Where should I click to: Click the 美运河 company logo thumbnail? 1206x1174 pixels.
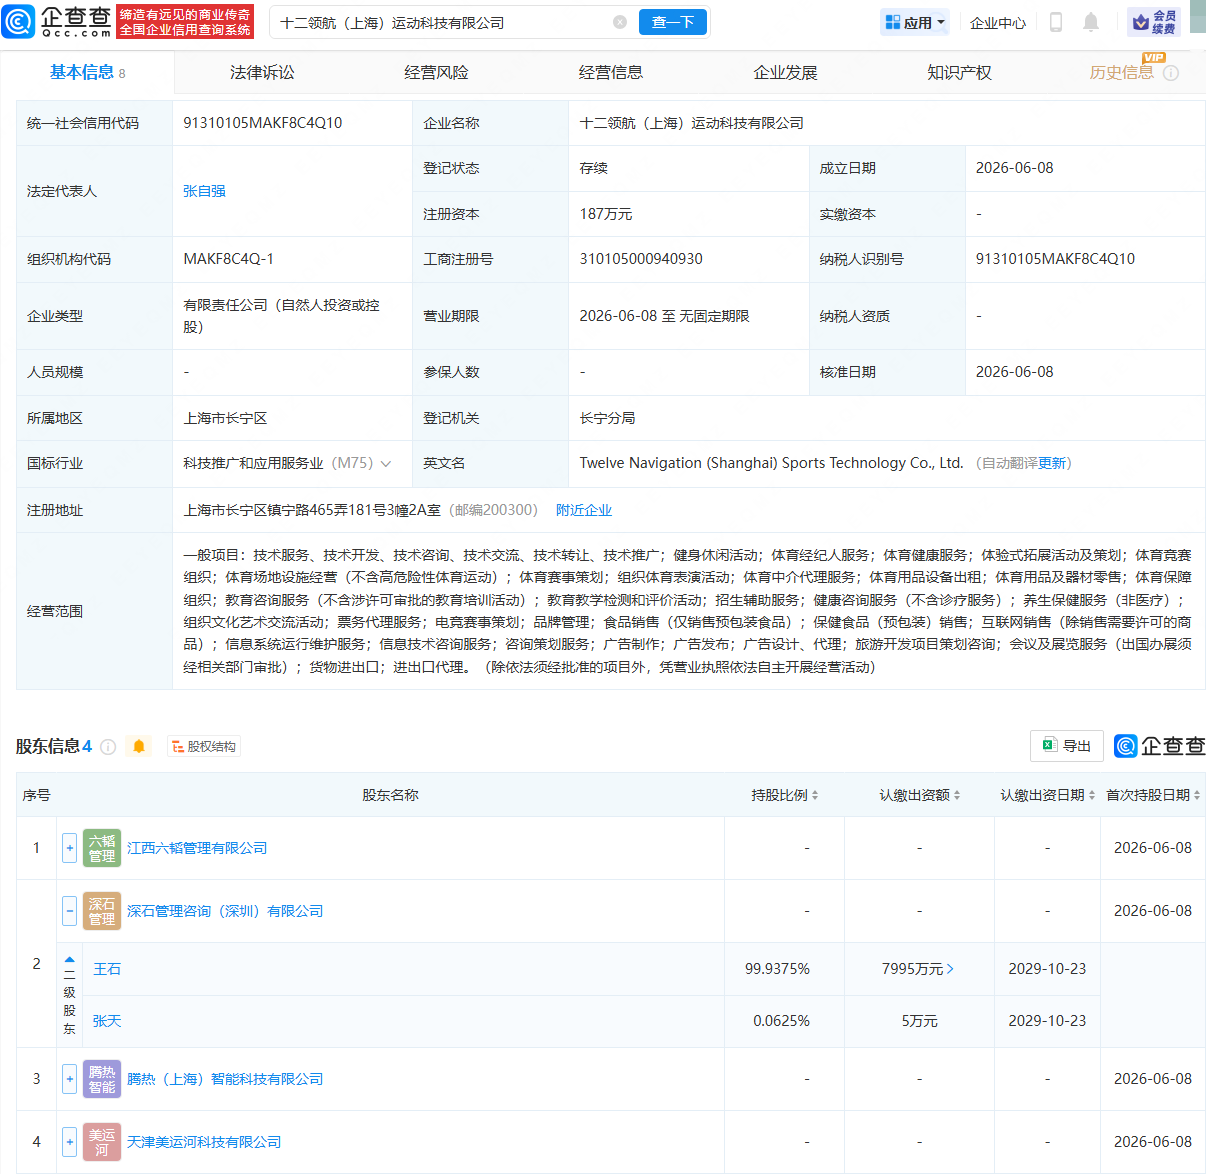(x=102, y=1142)
